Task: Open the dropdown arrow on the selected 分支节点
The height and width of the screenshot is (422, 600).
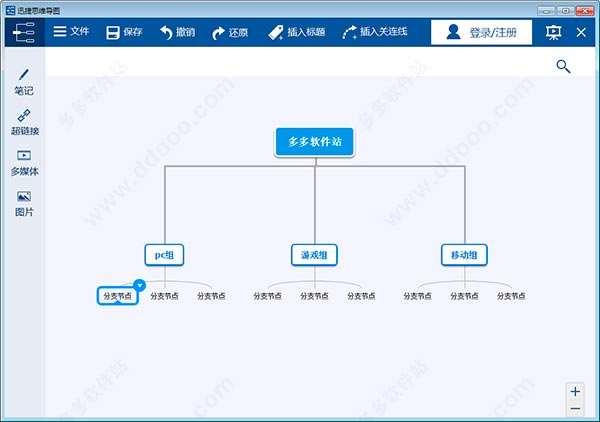Action: [x=140, y=285]
